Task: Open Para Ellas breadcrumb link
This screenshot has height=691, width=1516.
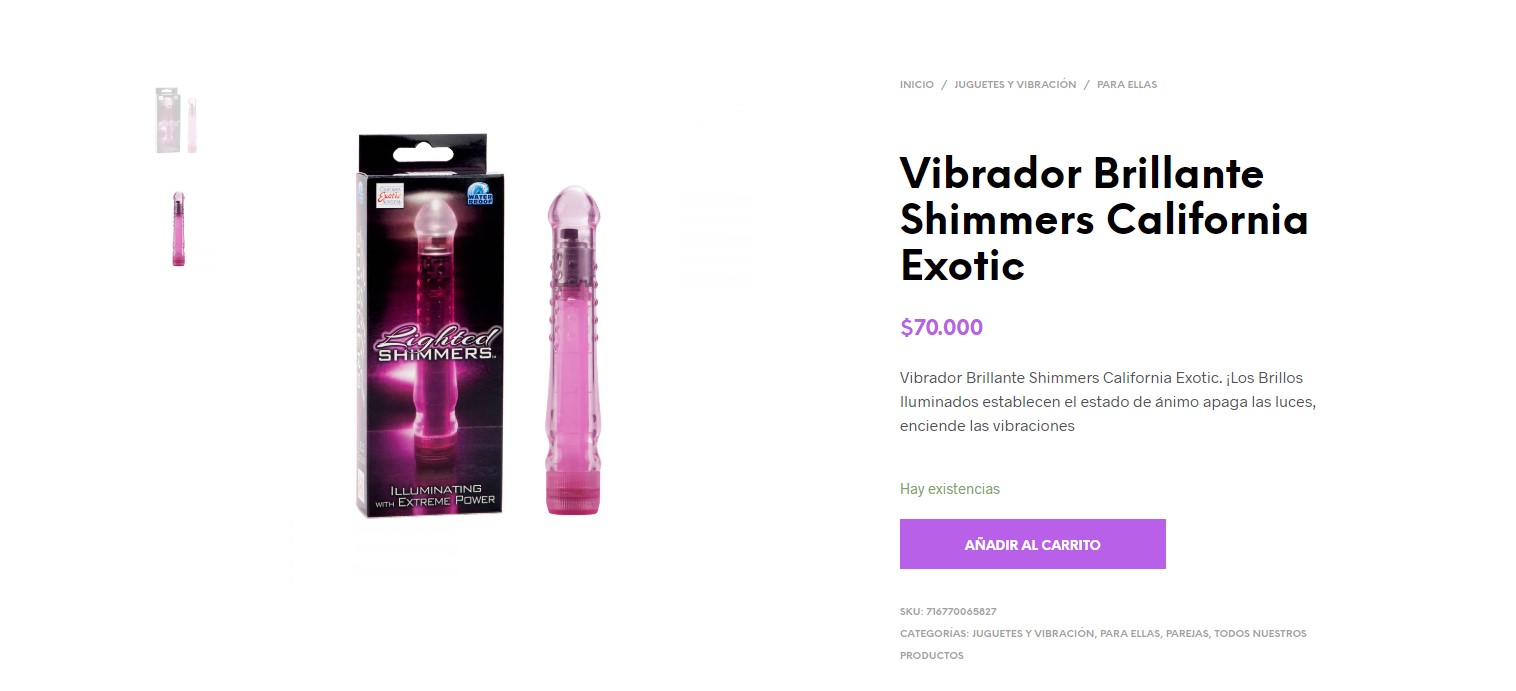Action: 1127,85
